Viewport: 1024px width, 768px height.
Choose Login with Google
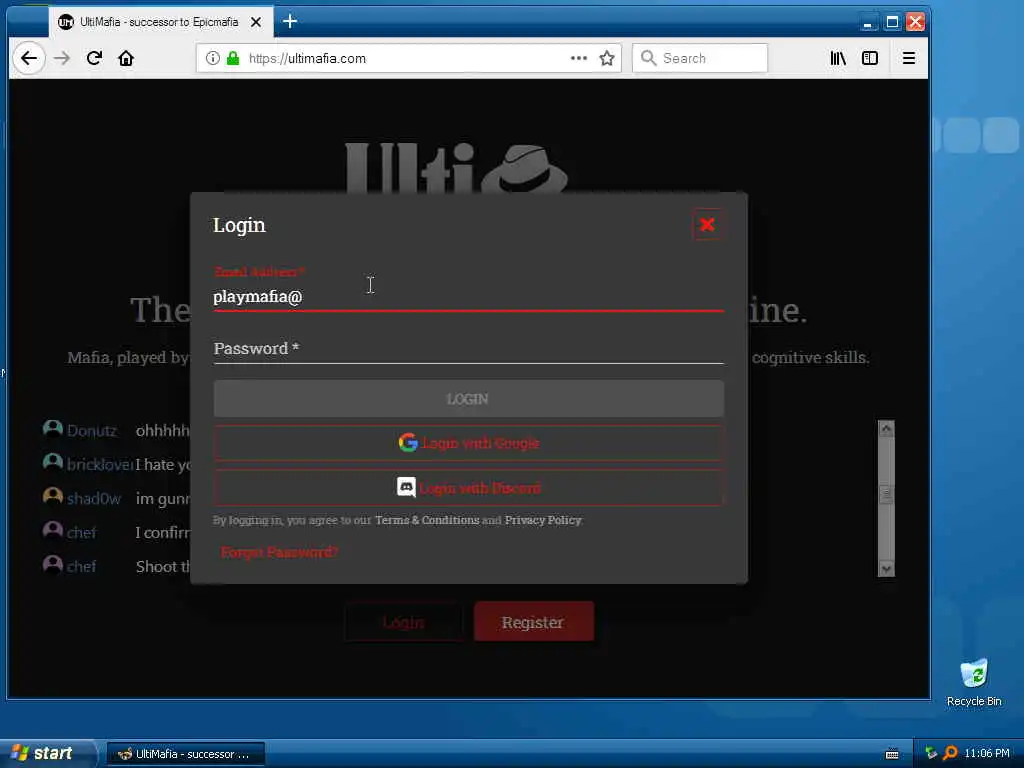pos(468,443)
